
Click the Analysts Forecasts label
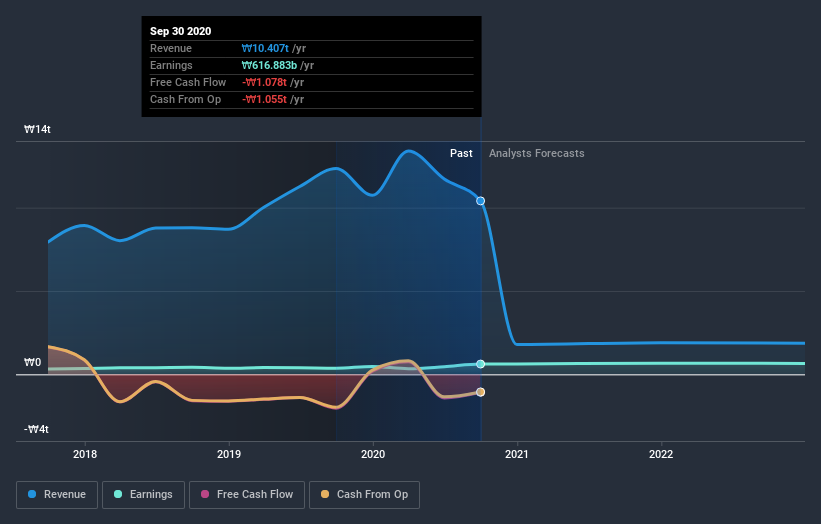pos(537,153)
